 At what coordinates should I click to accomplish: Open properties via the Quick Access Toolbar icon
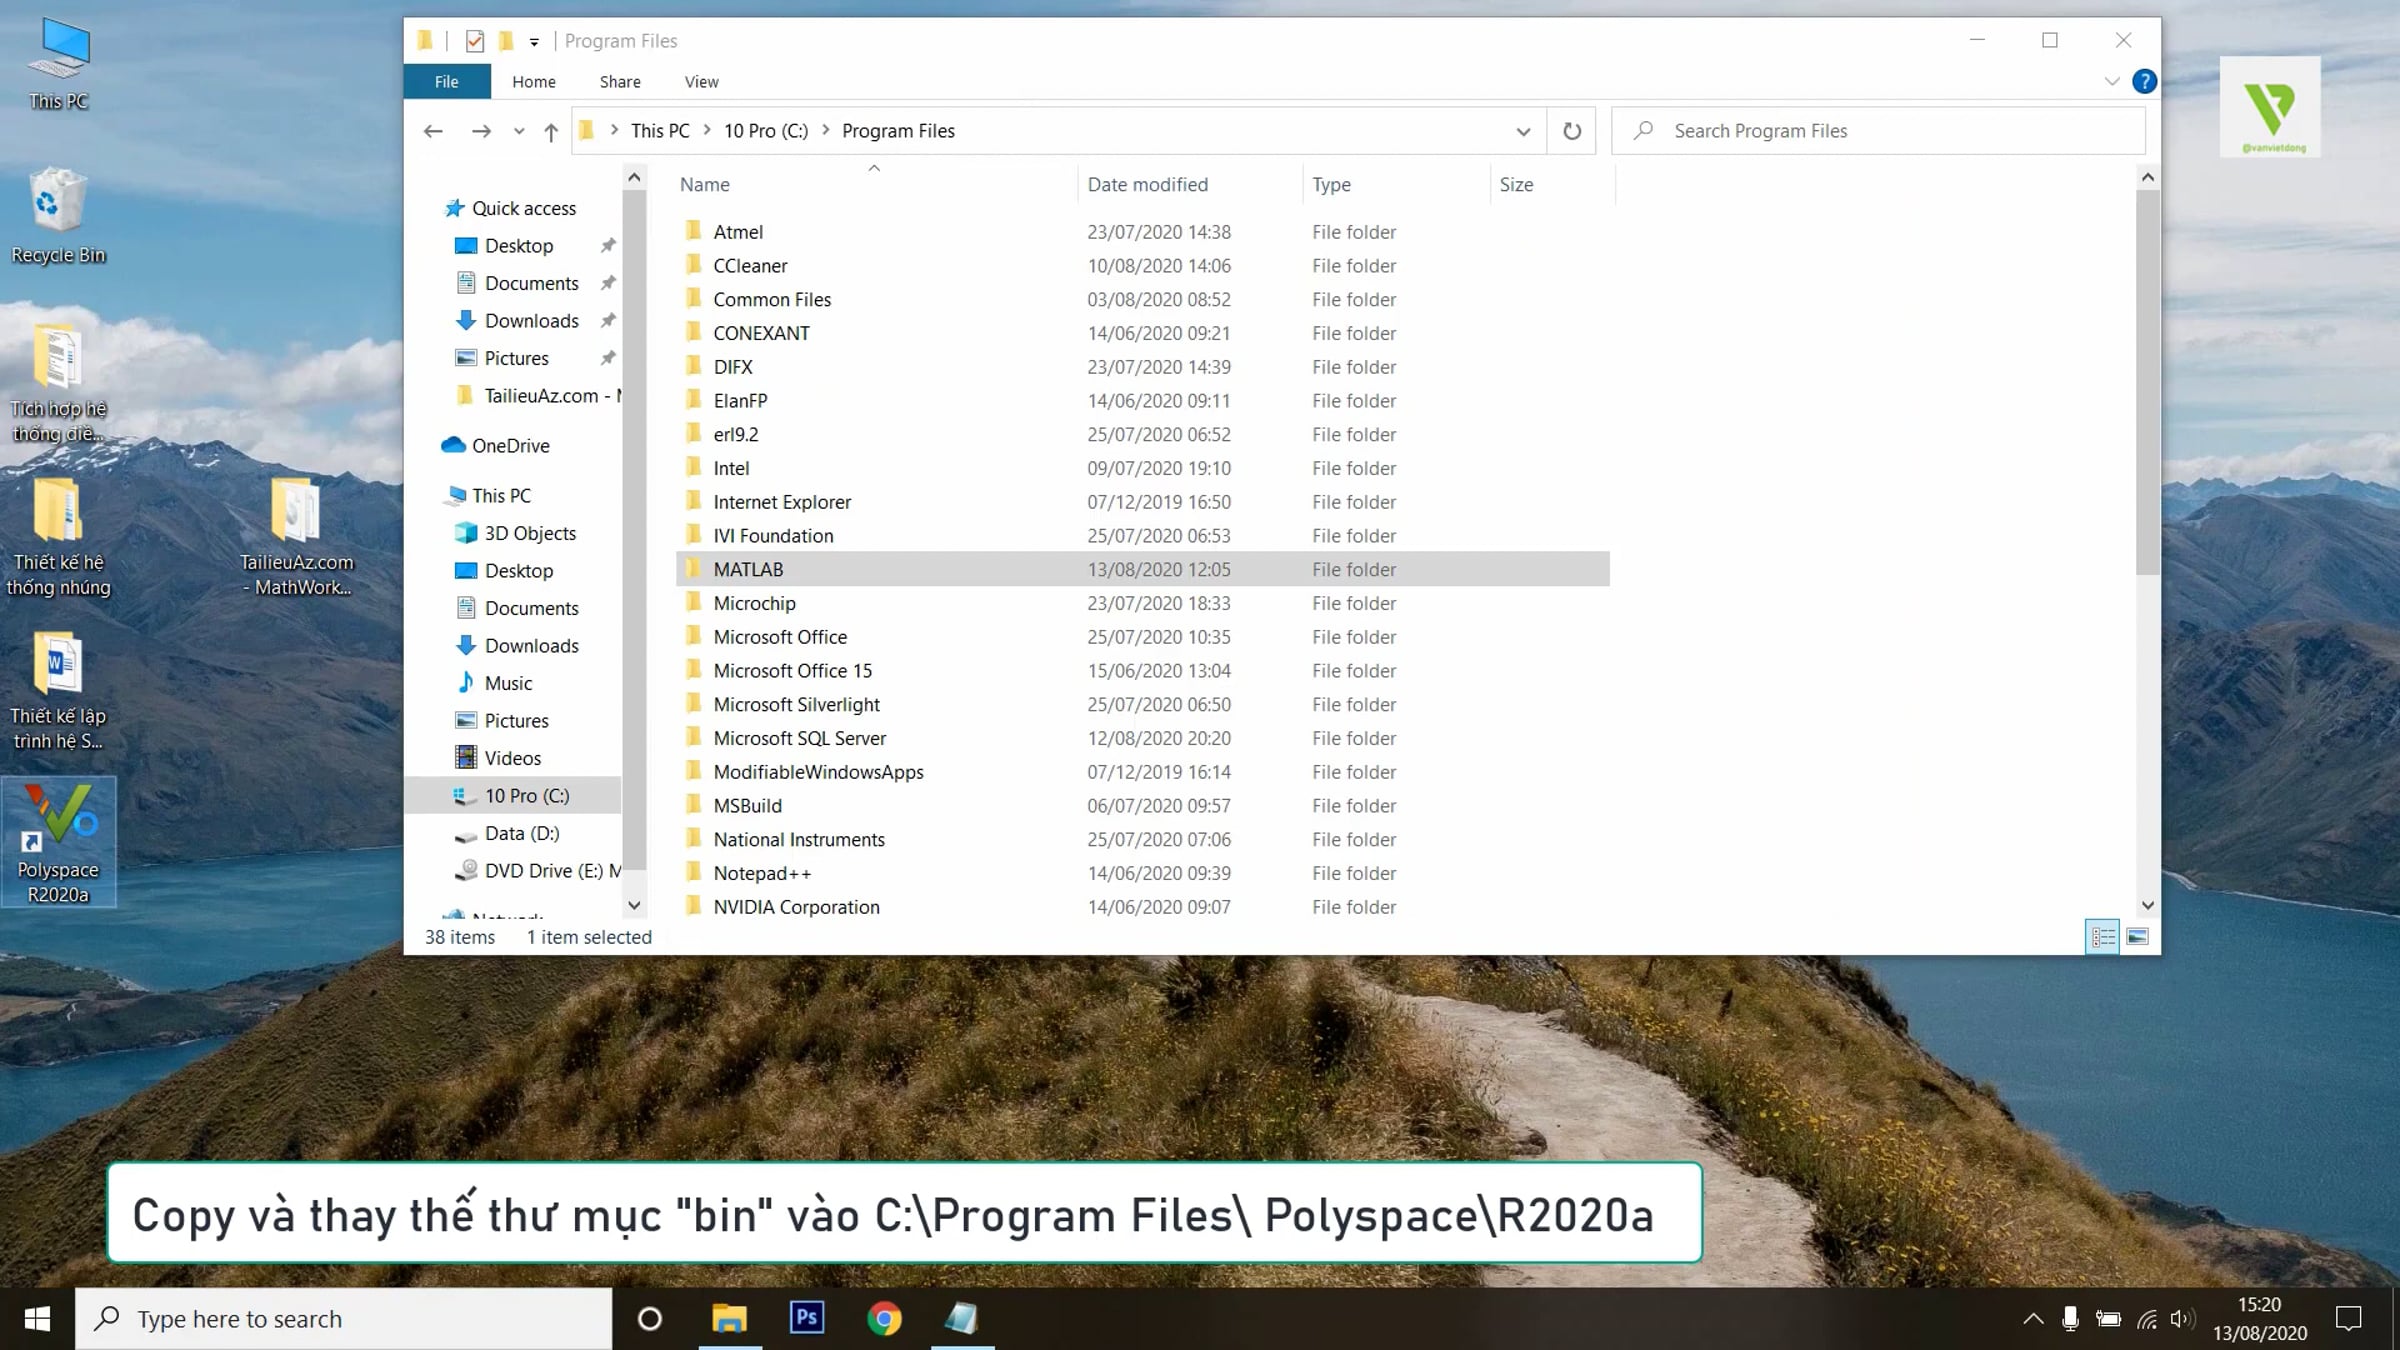coord(474,41)
